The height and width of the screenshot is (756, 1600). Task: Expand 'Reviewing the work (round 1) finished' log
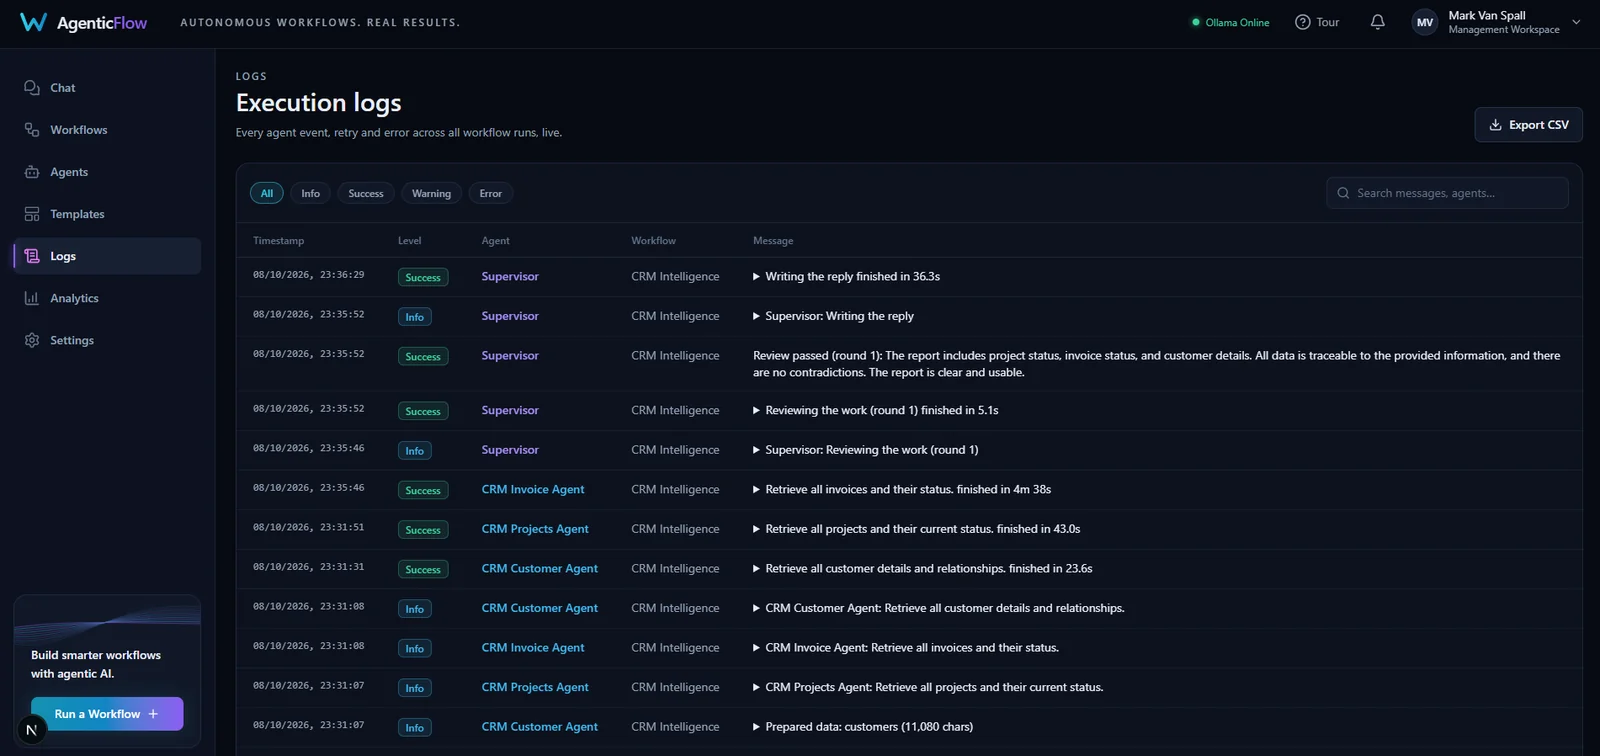pos(756,411)
